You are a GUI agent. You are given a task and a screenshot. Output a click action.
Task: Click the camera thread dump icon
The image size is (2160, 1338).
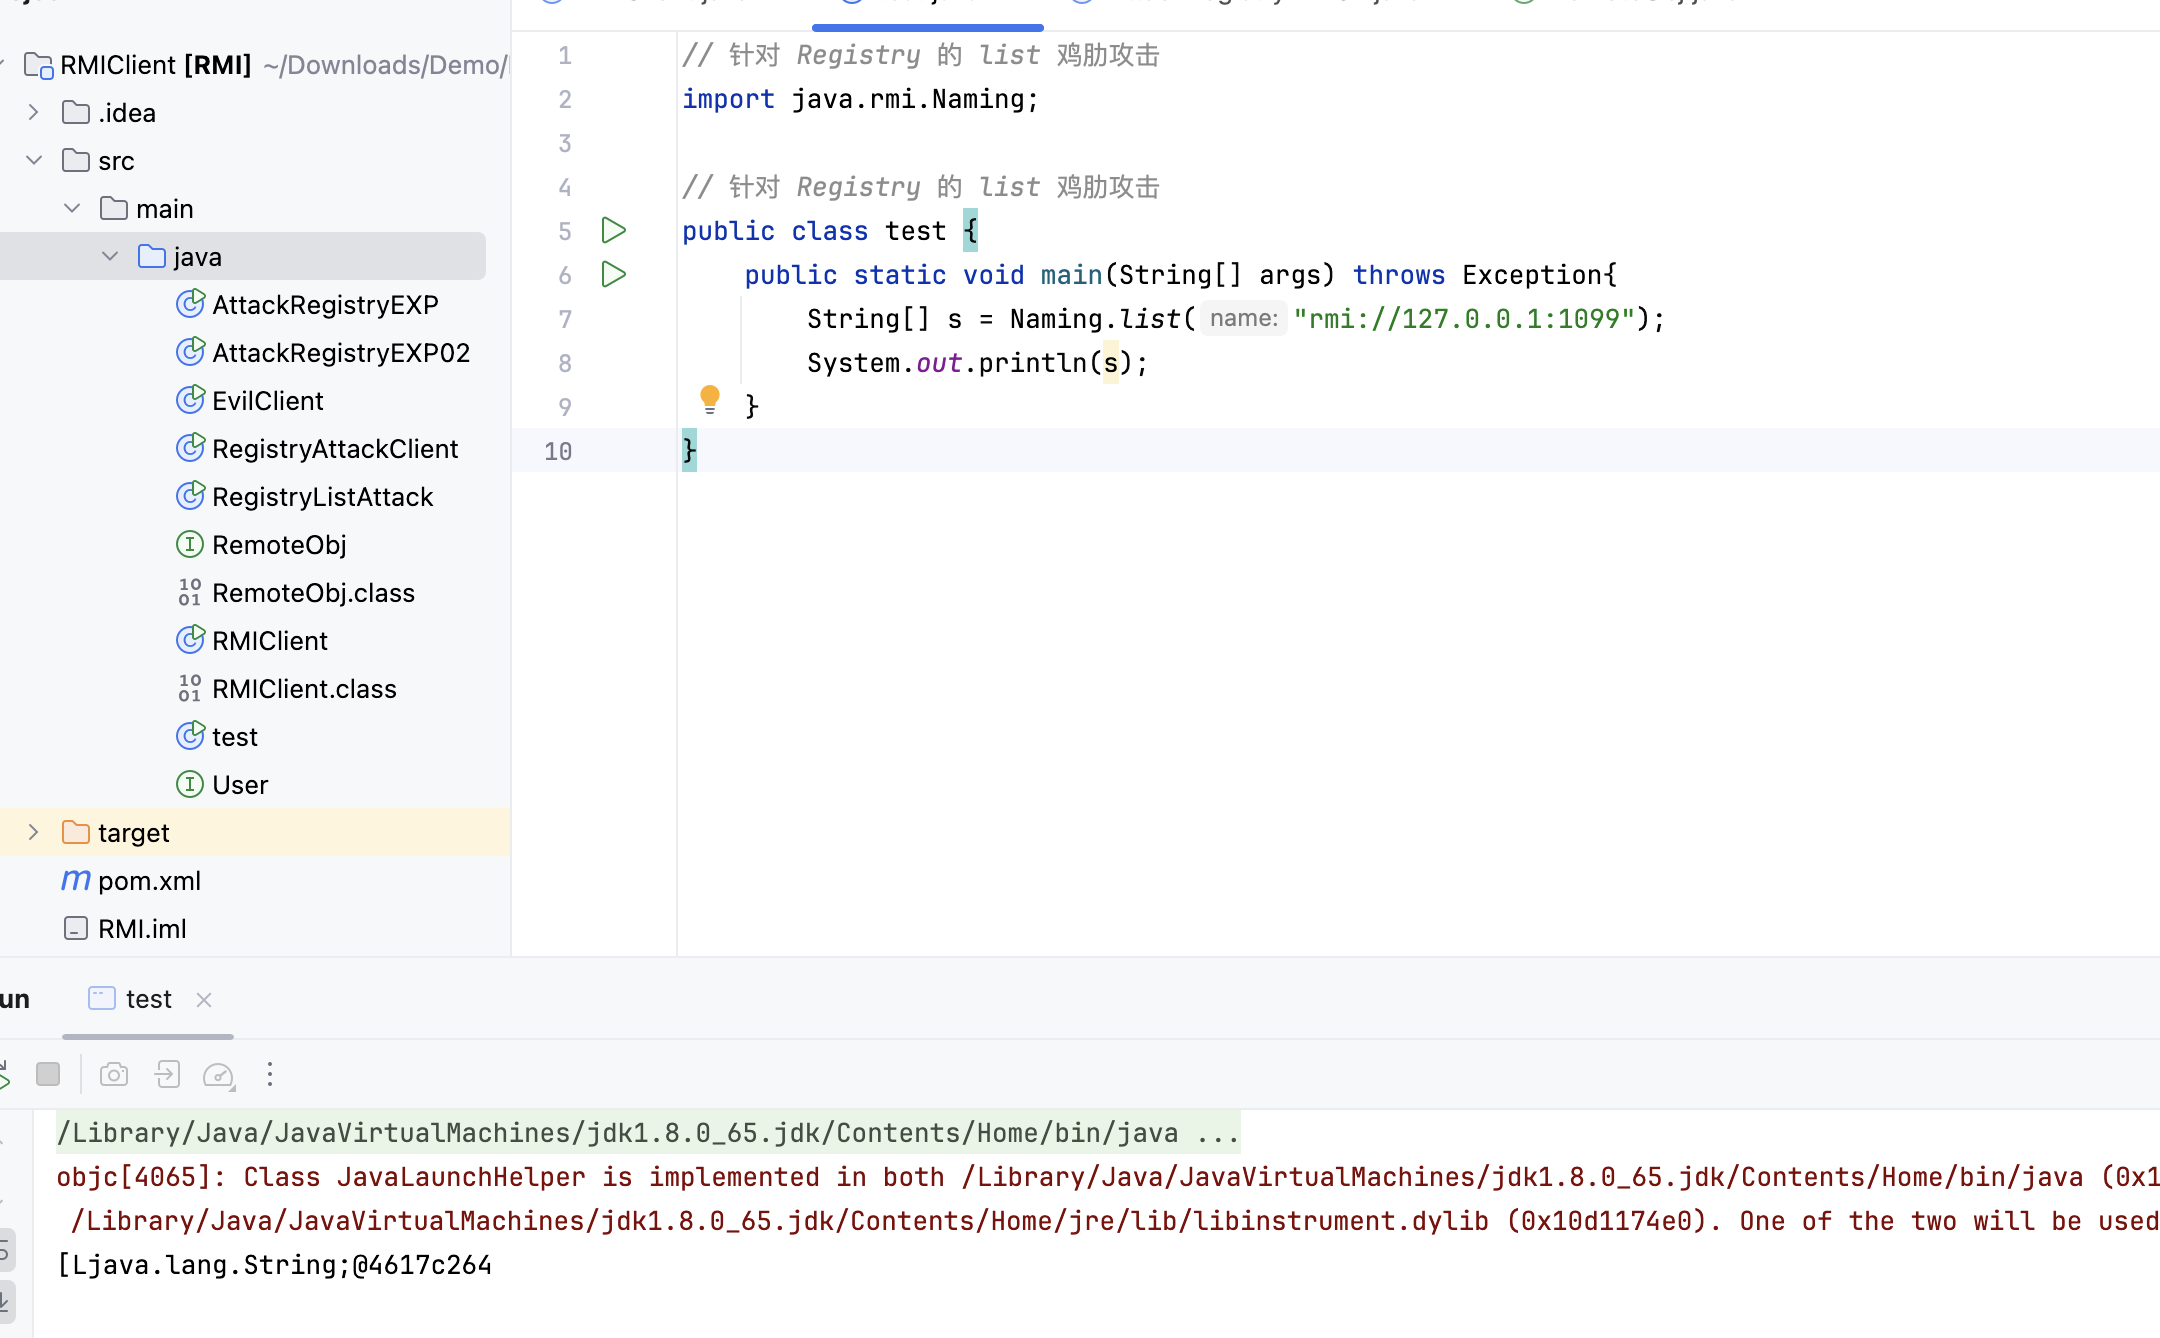114,1075
